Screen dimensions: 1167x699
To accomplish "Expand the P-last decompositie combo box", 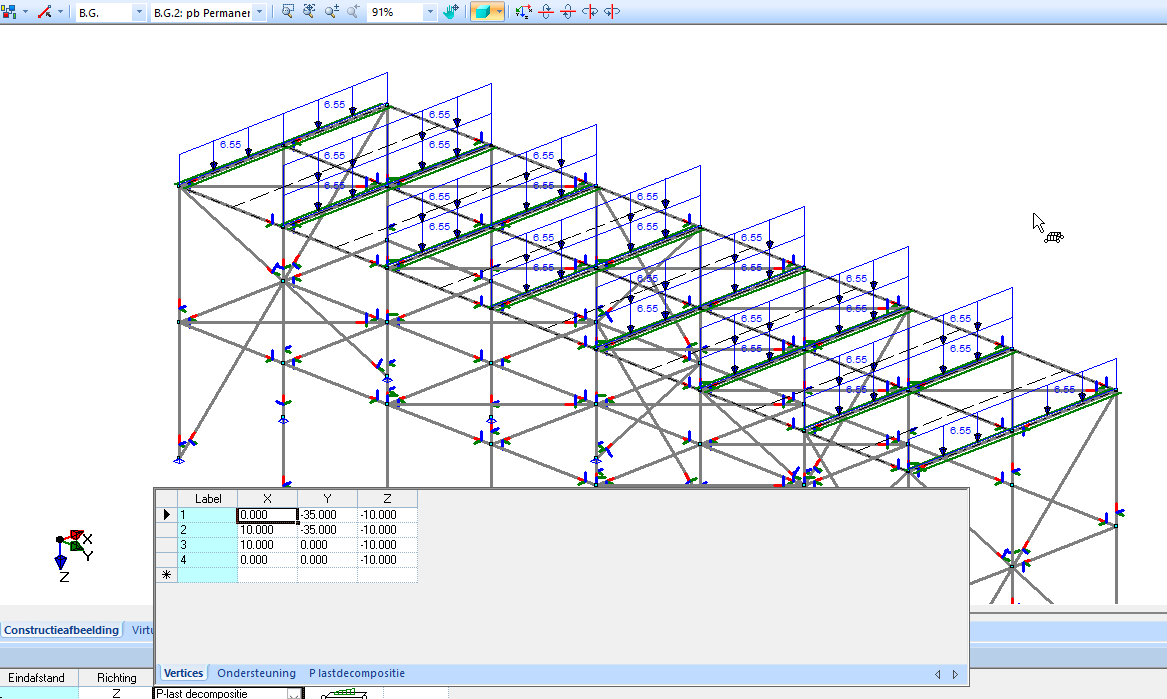I will tap(295, 694).
